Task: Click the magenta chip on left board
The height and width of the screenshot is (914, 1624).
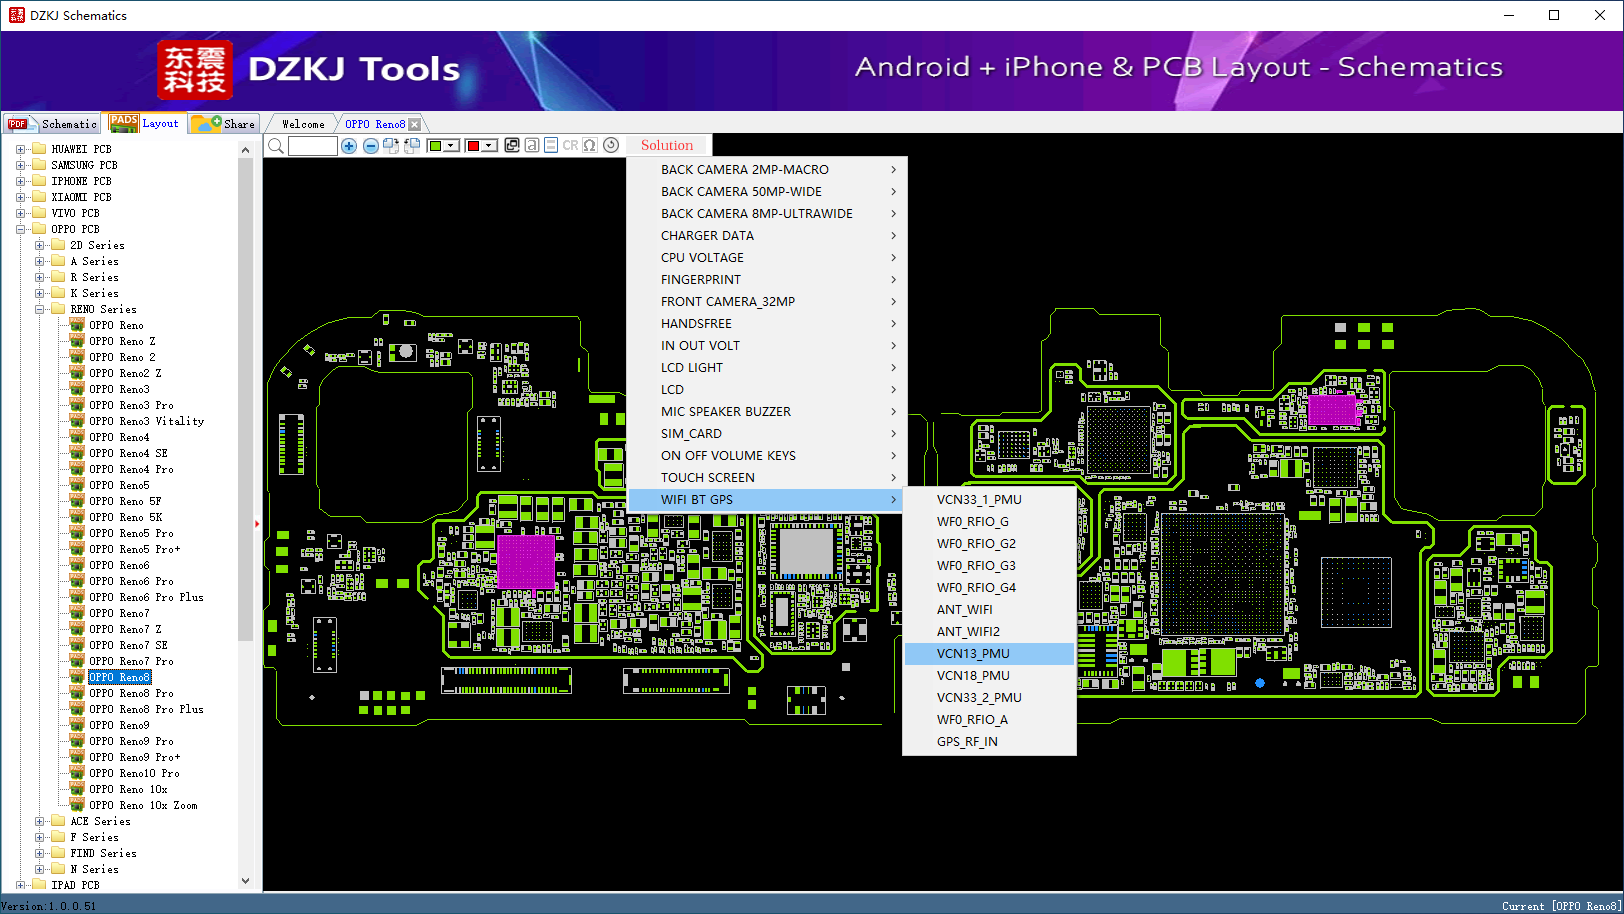Action: [526, 562]
